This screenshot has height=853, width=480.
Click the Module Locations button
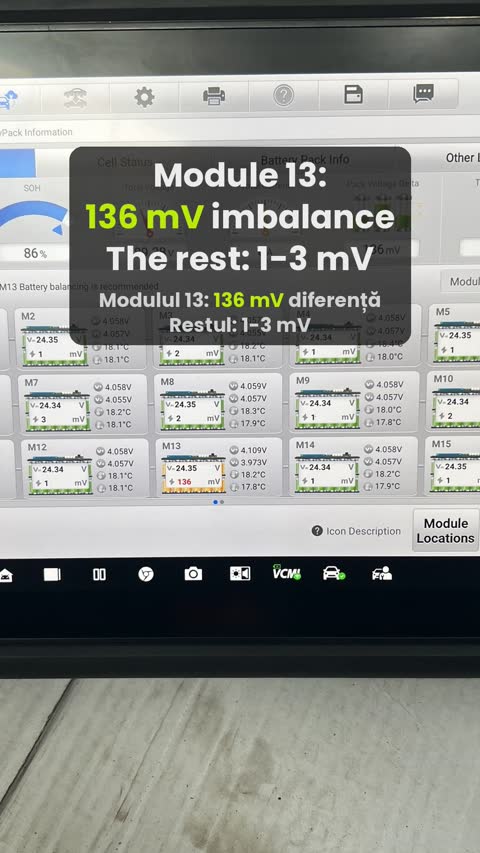pyautogui.click(x=446, y=530)
